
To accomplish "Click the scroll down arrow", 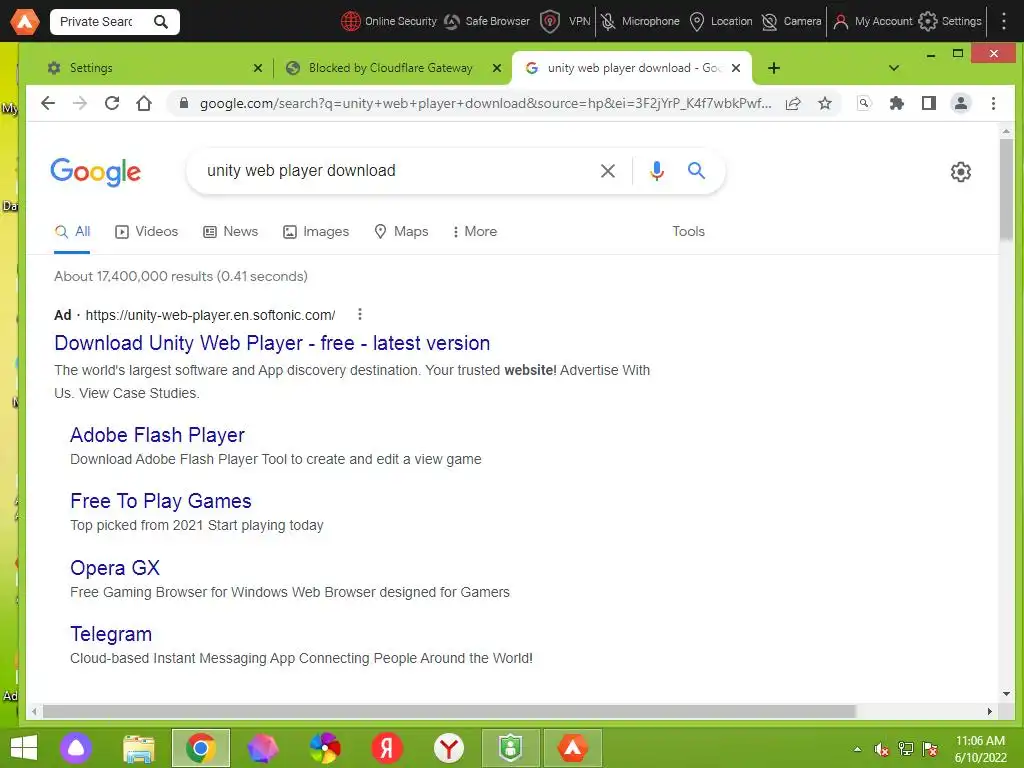I will pyautogui.click(x=1006, y=694).
